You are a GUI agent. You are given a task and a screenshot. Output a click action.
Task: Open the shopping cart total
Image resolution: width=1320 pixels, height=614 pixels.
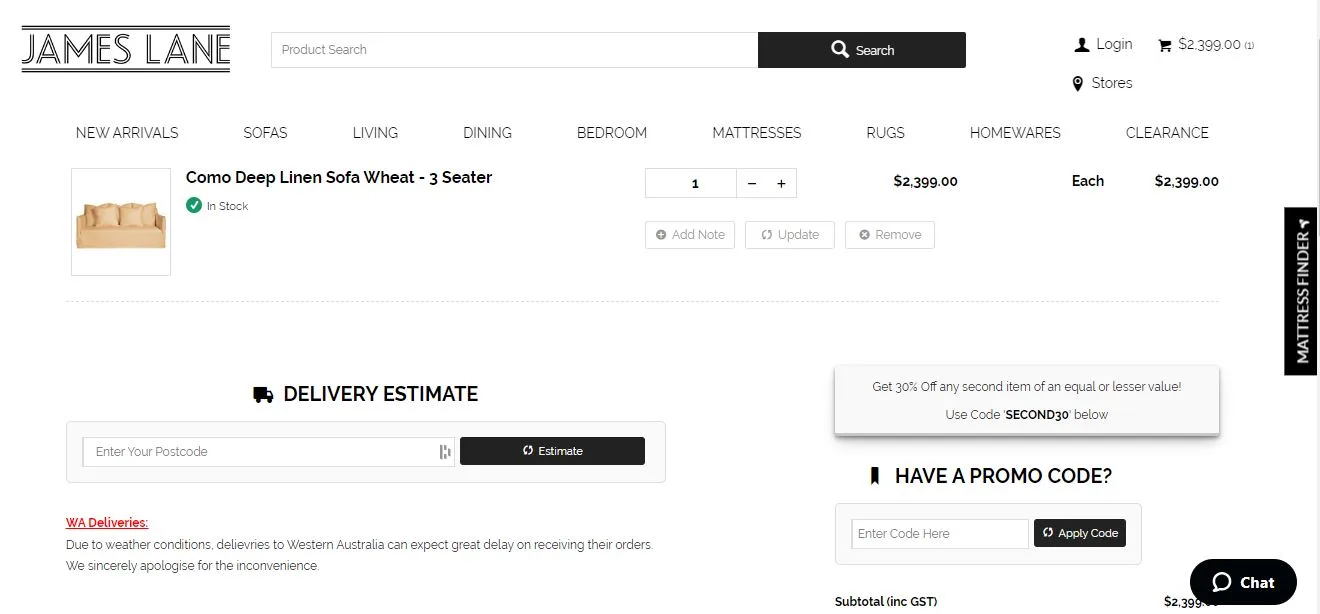tap(1206, 45)
